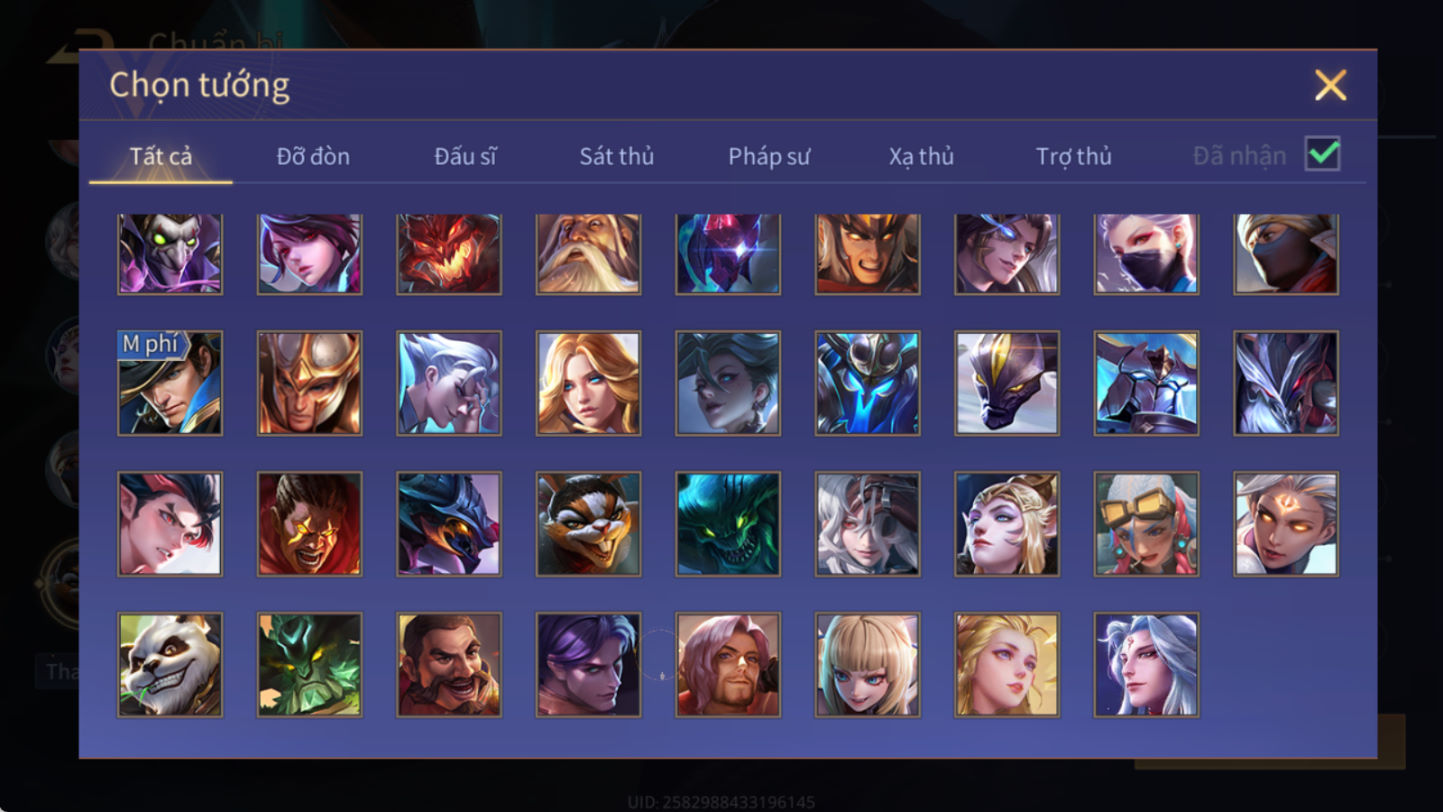1443x812 pixels.
Task: Uncheck the Đã nhận checkbox
Action: [1322, 154]
